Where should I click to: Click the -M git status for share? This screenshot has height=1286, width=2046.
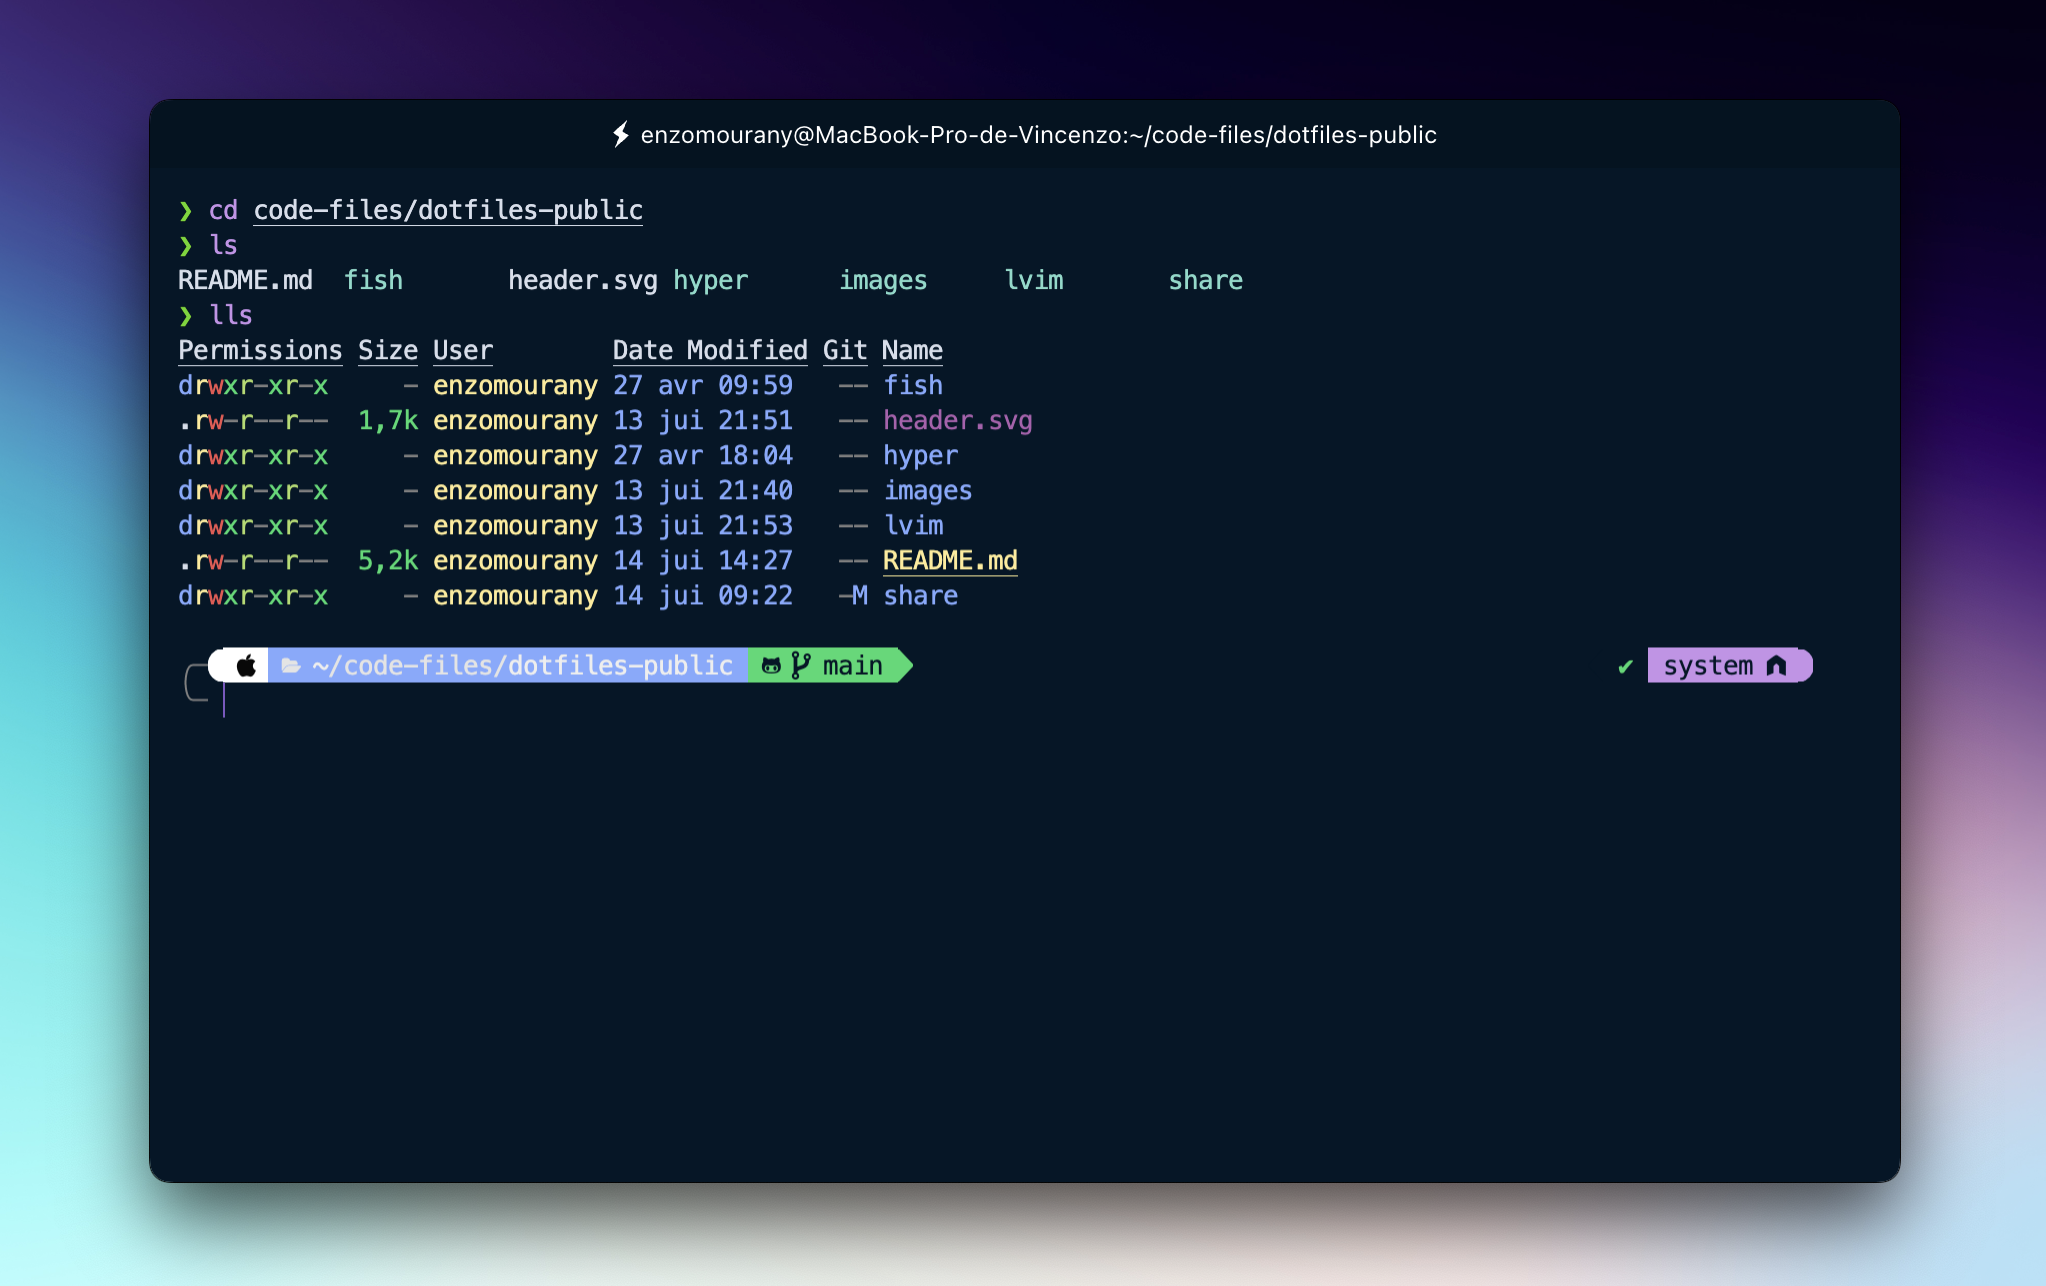click(853, 596)
